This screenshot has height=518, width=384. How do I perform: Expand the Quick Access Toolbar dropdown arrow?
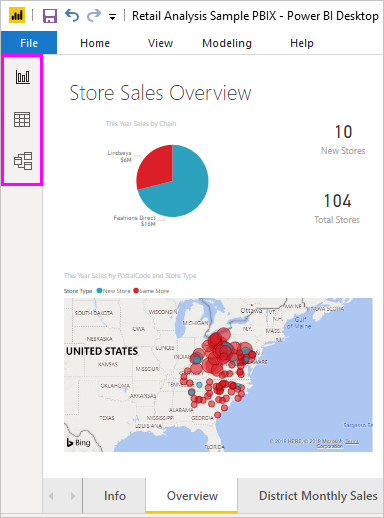click(x=112, y=17)
